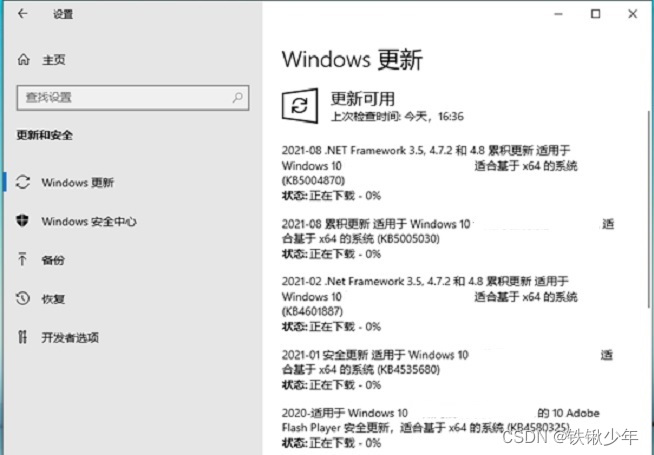Select the Windows 更新 sync icon
Viewport: 654px width, 455px height.
(23, 182)
